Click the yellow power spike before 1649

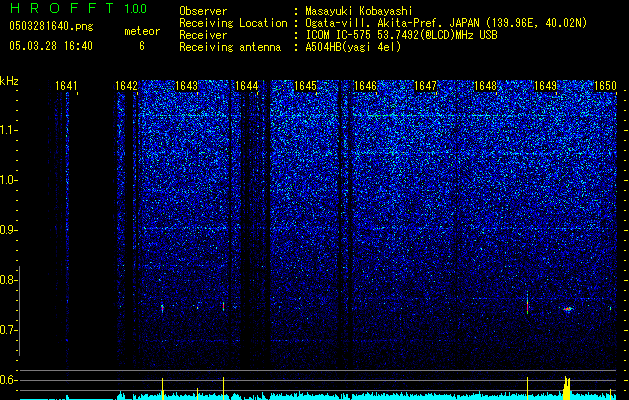pos(527,388)
